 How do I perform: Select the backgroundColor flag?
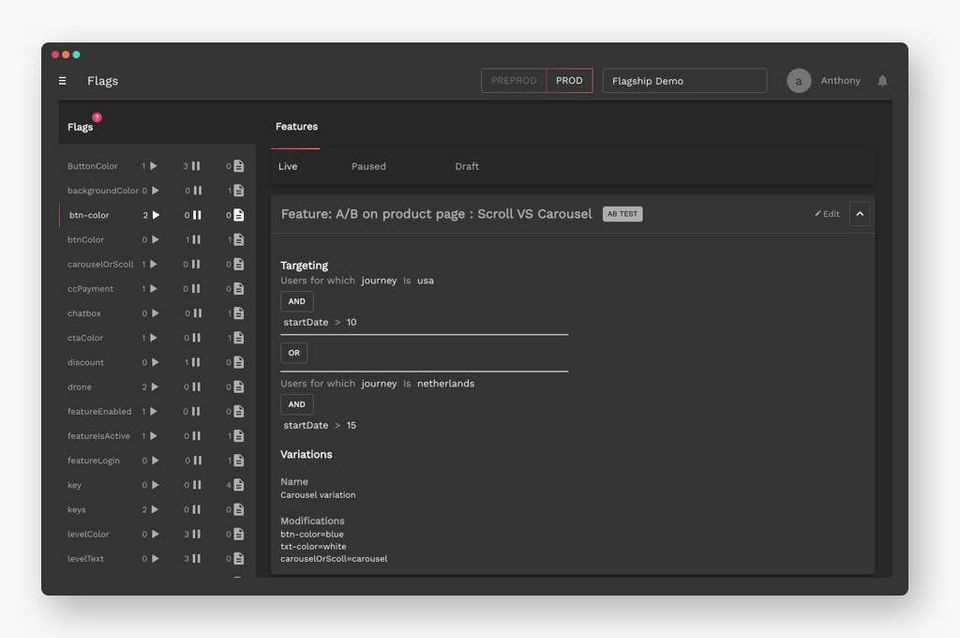pos(103,190)
